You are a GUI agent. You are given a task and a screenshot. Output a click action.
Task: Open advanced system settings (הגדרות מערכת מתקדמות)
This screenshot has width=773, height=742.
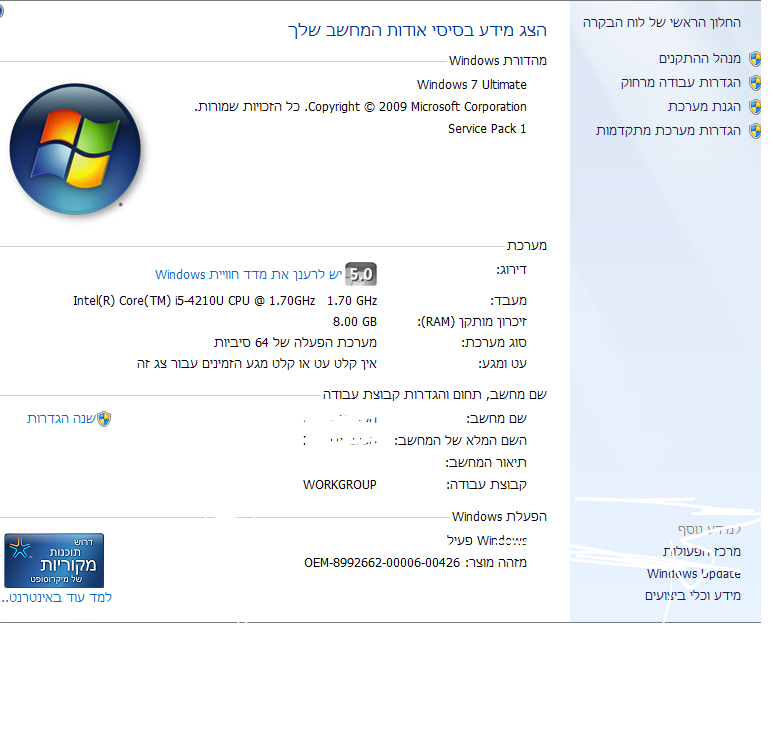click(668, 131)
